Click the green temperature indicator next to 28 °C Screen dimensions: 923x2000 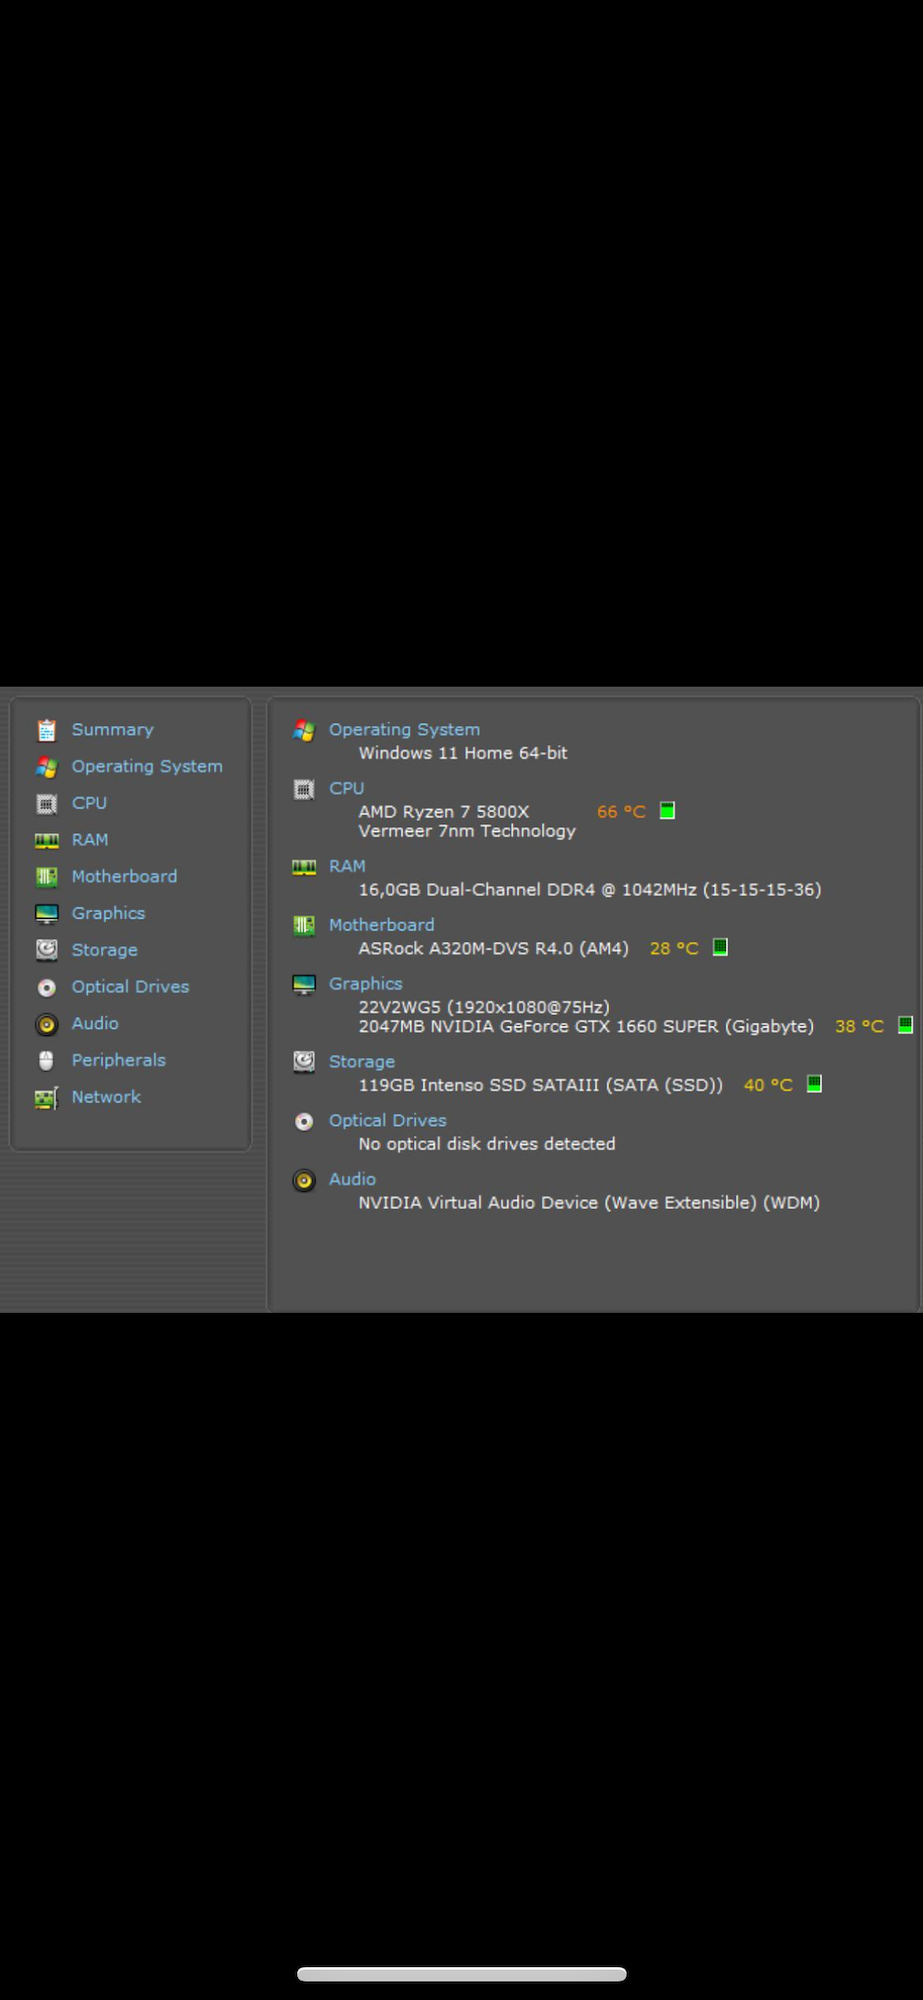click(x=720, y=947)
